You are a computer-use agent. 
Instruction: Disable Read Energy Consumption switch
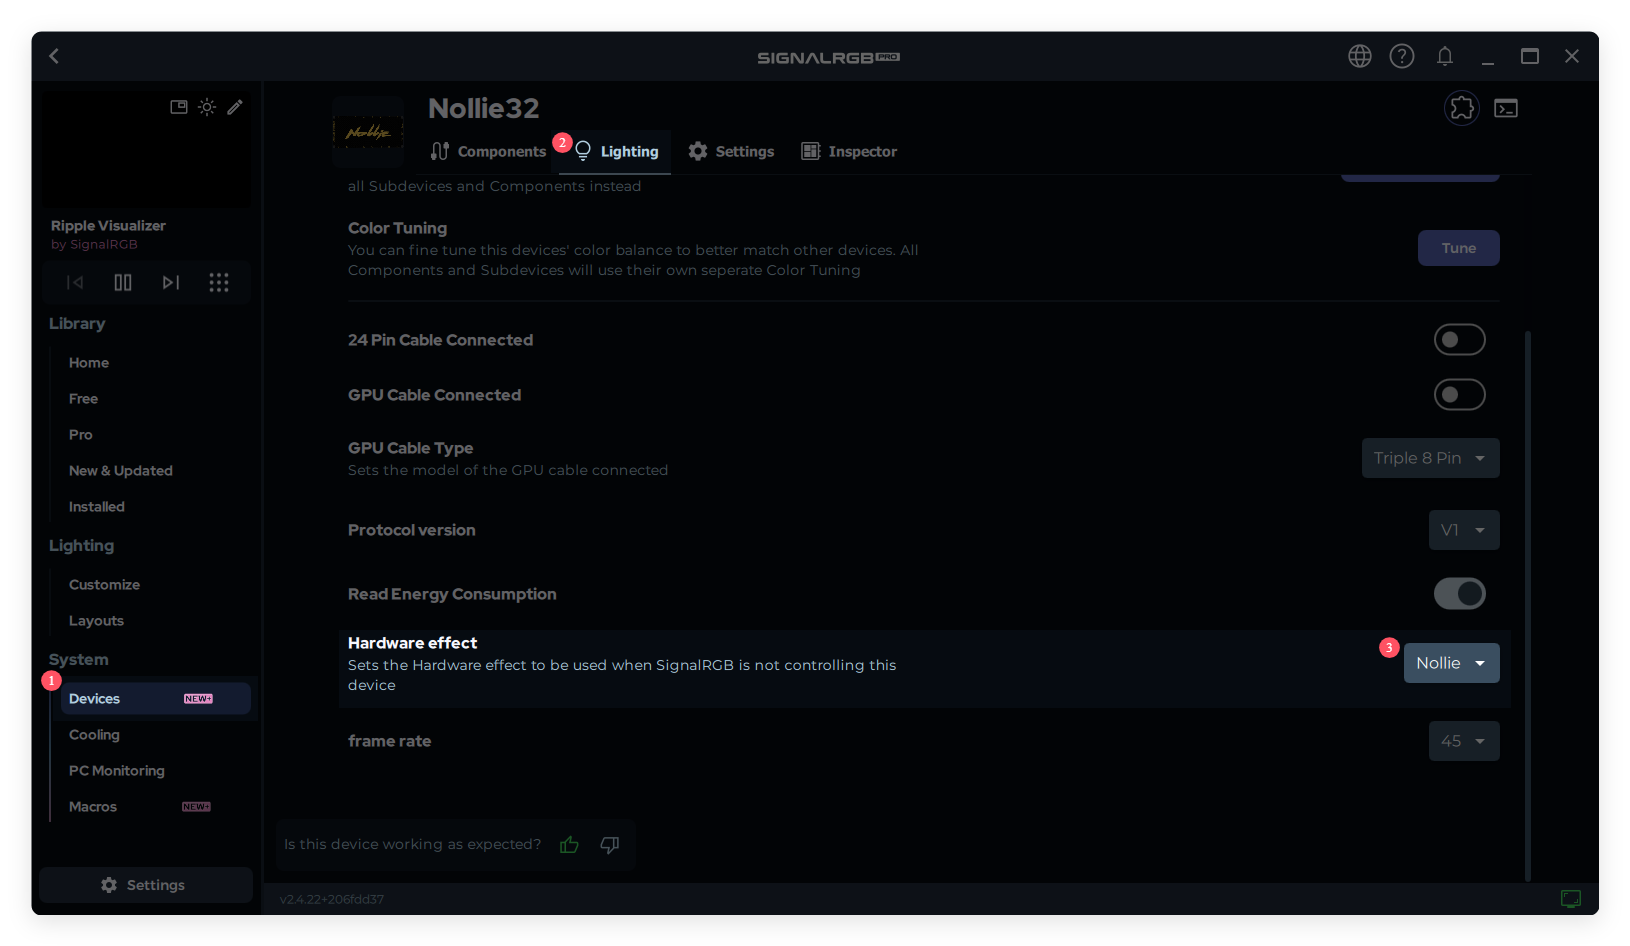[x=1460, y=594]
